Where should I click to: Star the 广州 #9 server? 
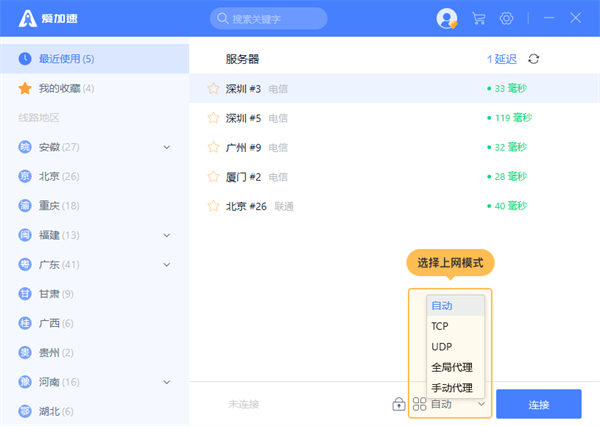pyautogui.click(x=212, y=147)
